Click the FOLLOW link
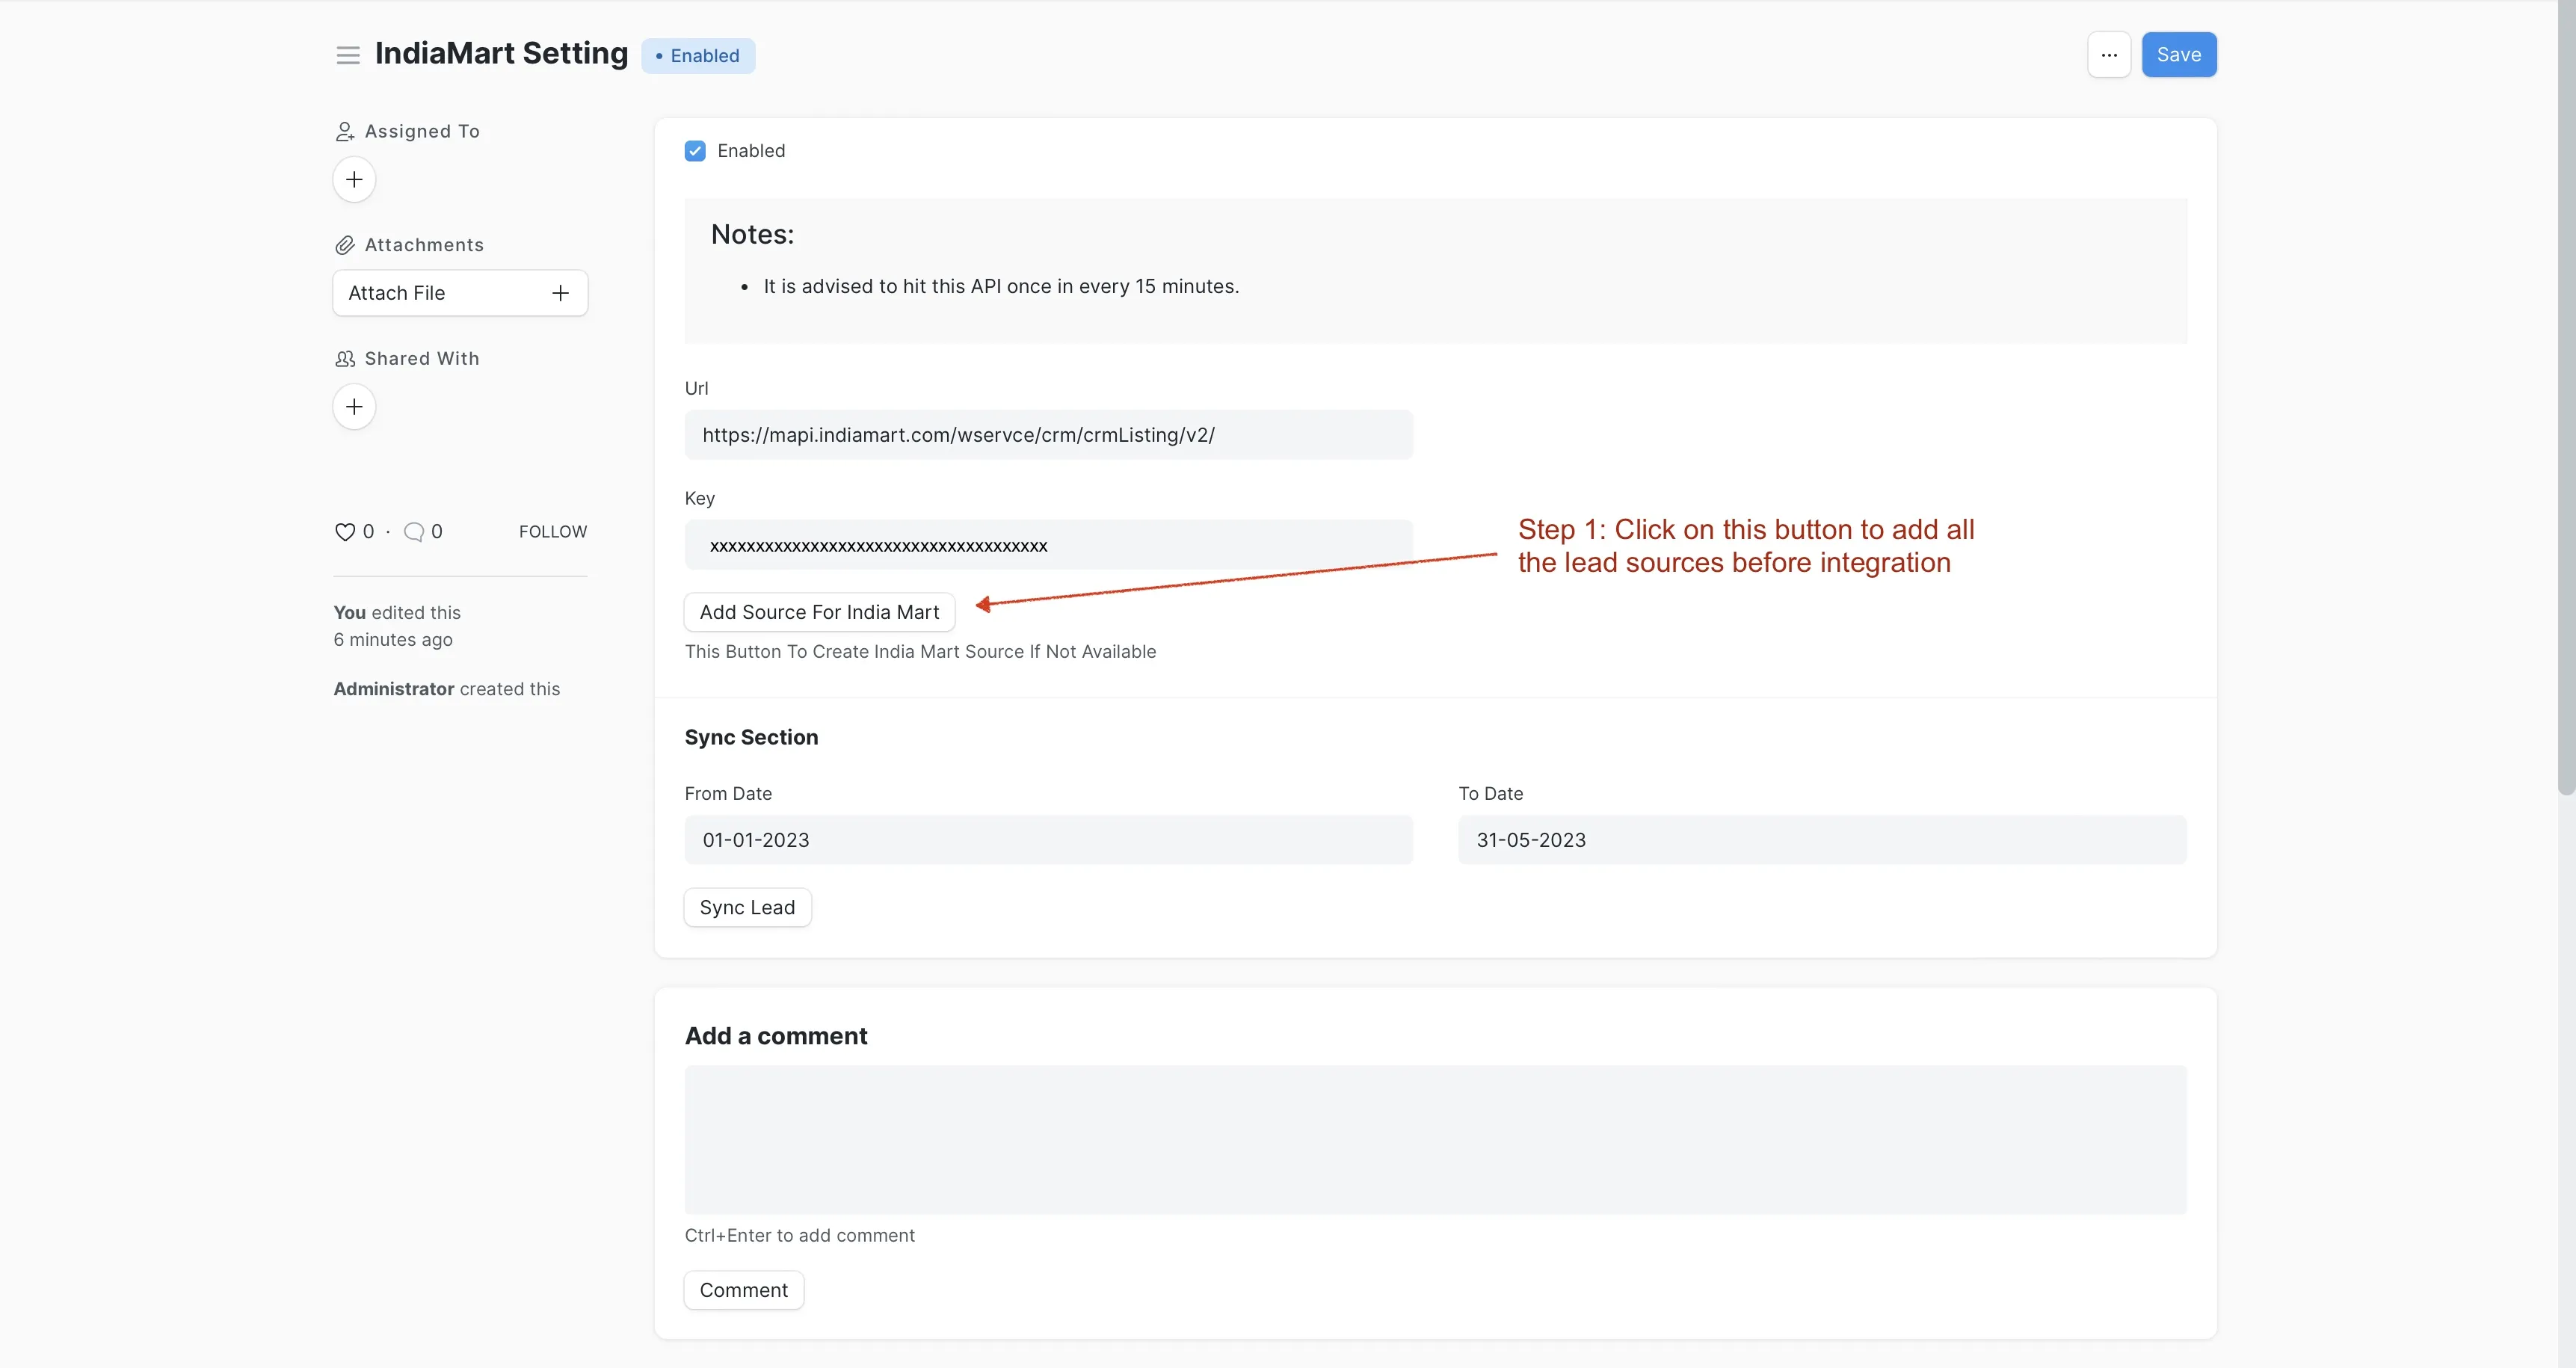2576x1368 pixels. pyautogui.click(x=553, y=532)
